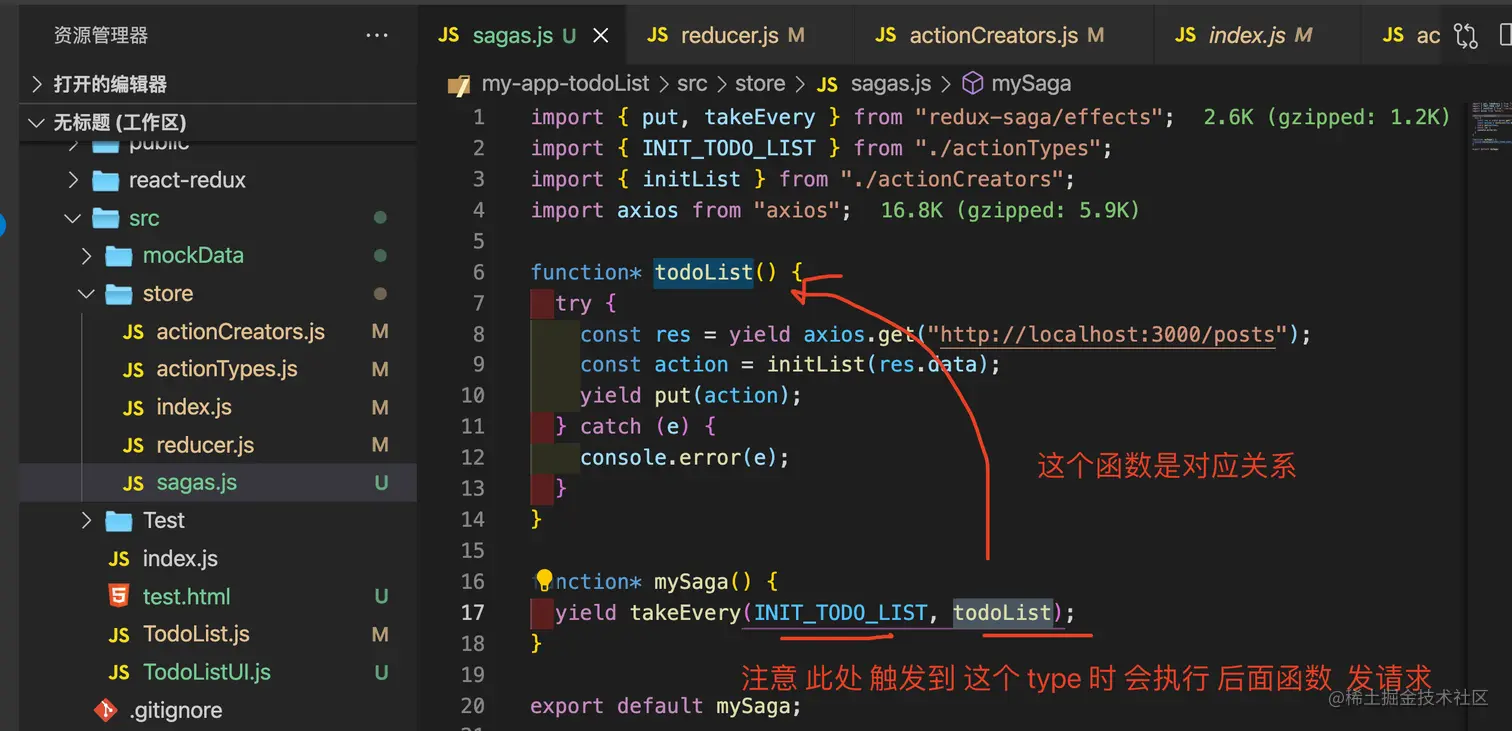Click the JS icon in breadcrumb path
1512x731 pixels.
click(827, 84)
